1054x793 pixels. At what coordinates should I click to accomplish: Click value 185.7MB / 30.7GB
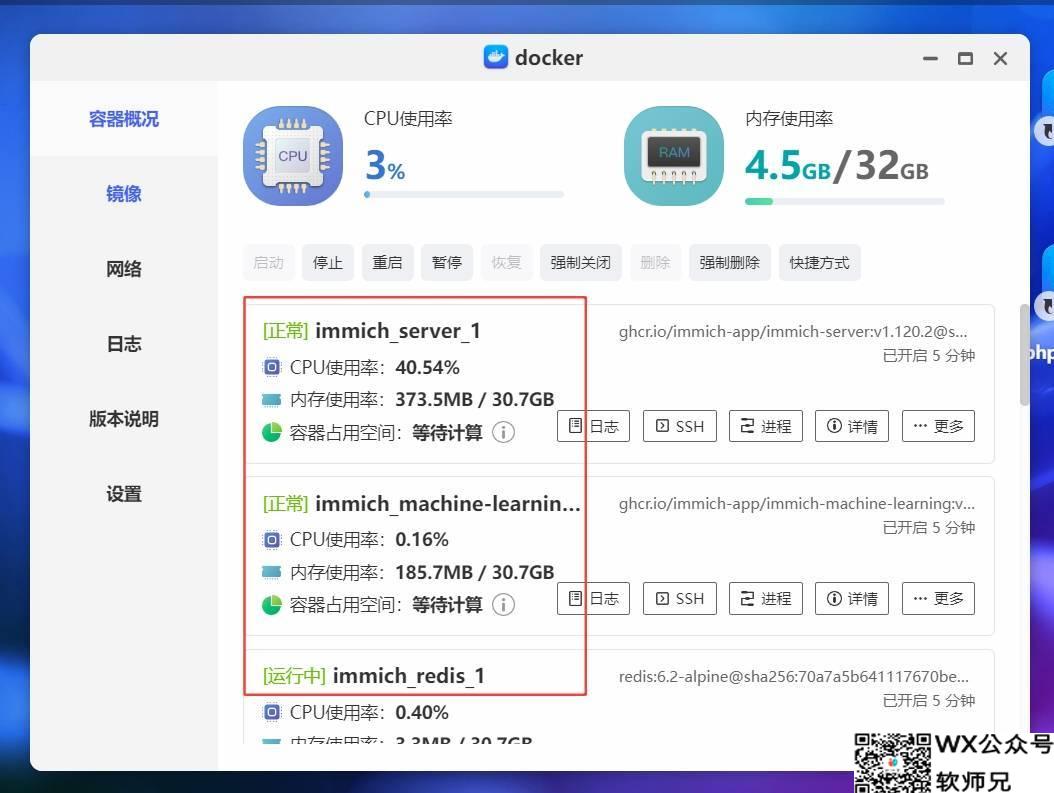(475, 572)
